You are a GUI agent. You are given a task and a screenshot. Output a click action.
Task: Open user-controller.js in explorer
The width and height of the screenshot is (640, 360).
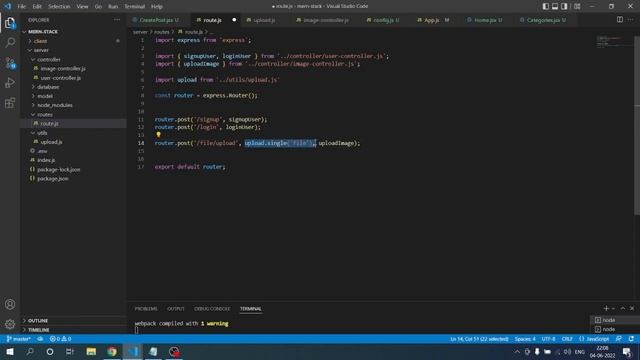pos(60,78)
